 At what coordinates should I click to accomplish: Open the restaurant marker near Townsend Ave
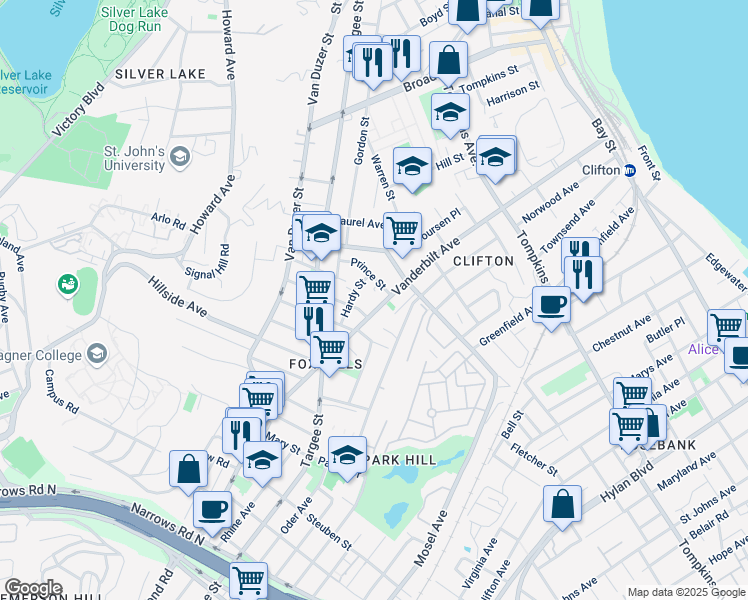583,276
